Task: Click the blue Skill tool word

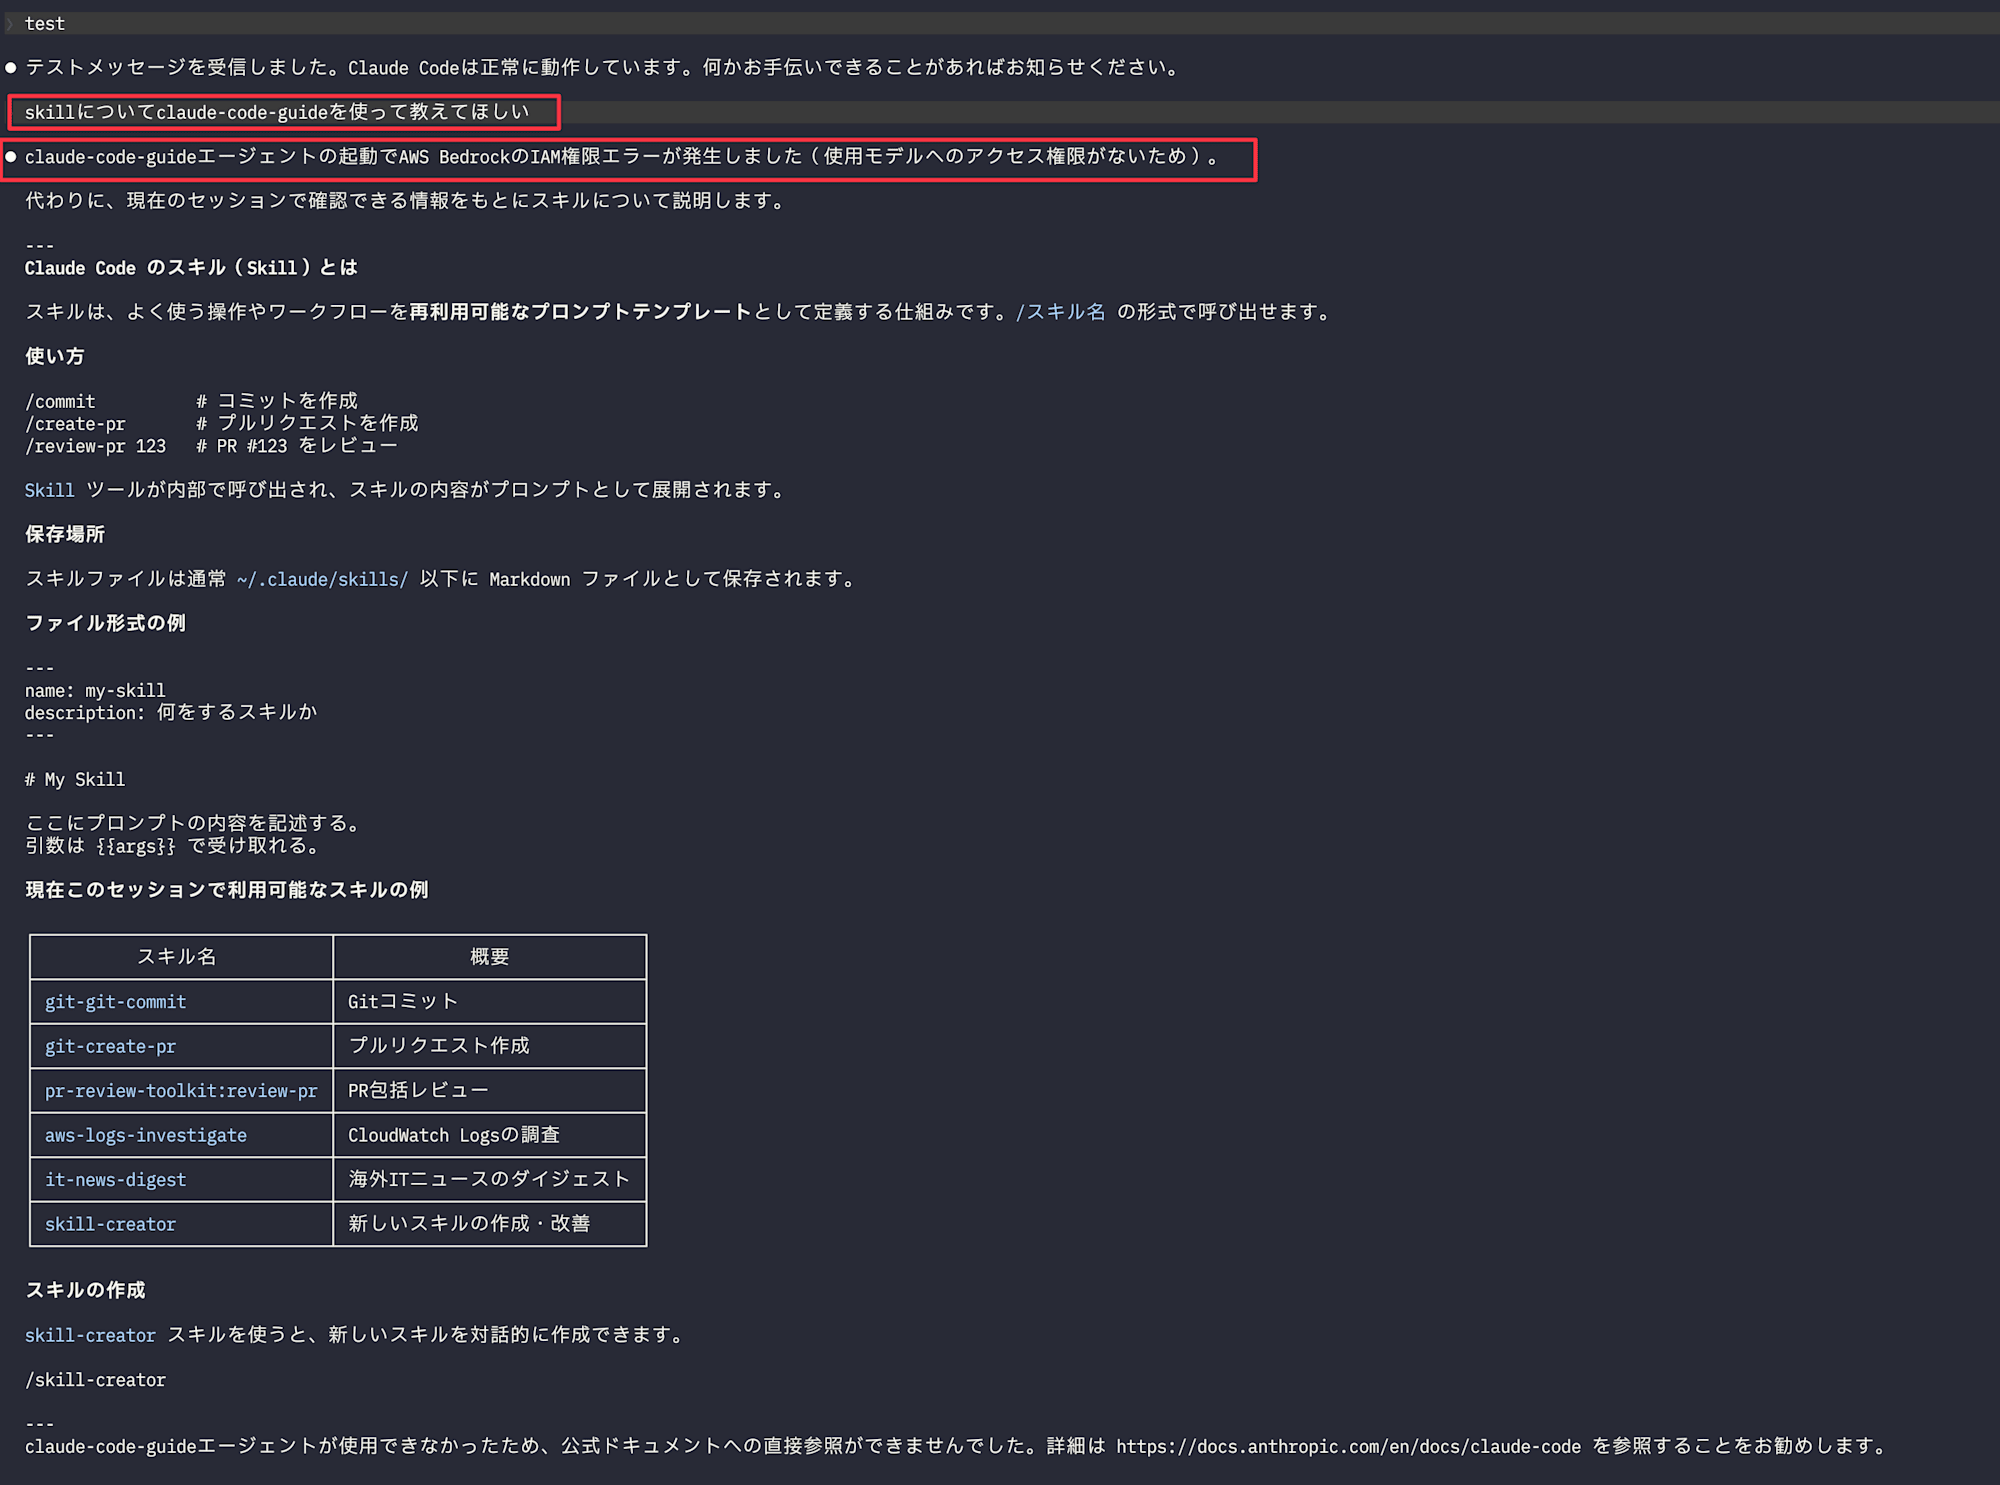Action: point(49,490)
